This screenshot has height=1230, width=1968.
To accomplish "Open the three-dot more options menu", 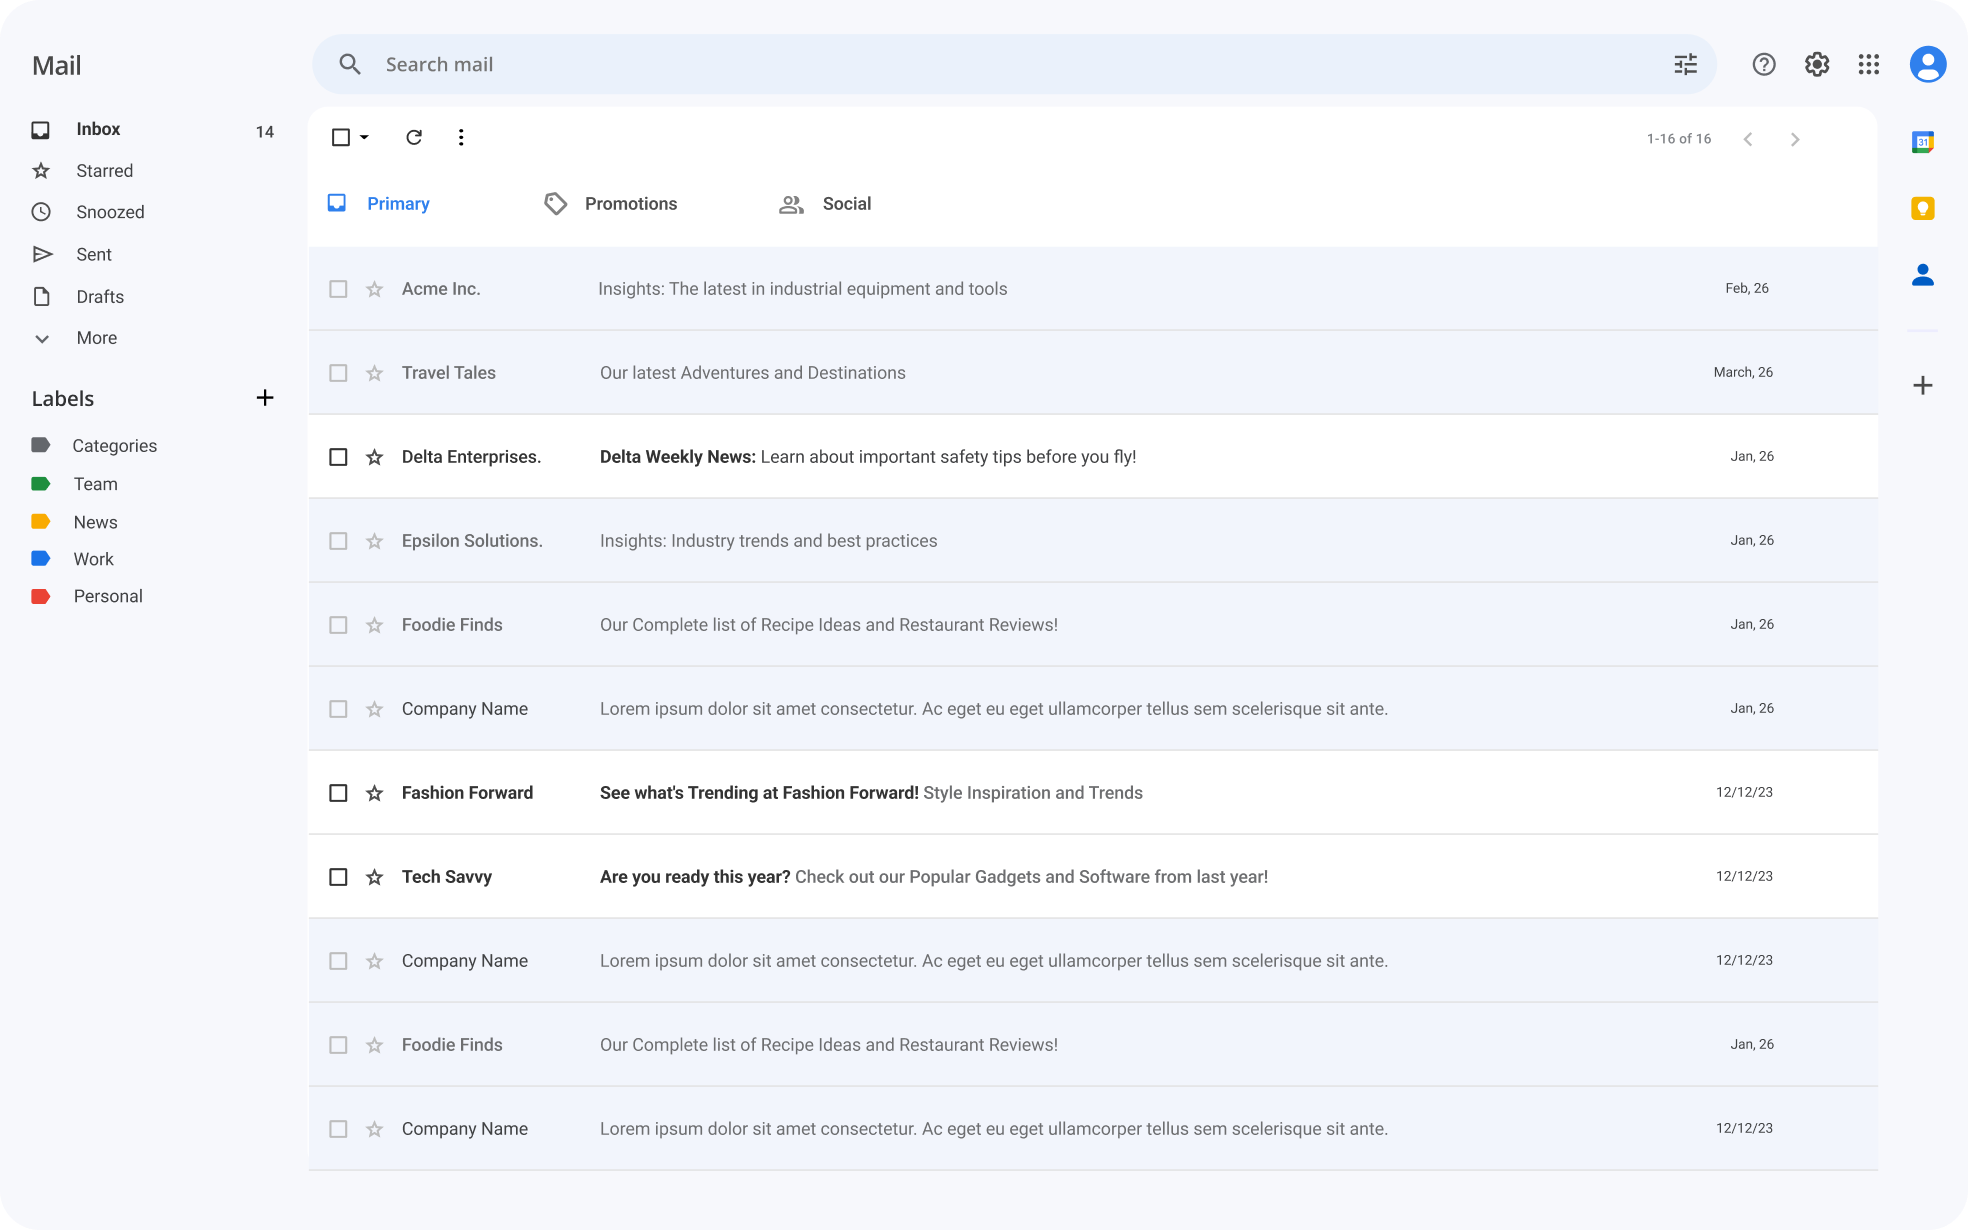I will point(461,137).
